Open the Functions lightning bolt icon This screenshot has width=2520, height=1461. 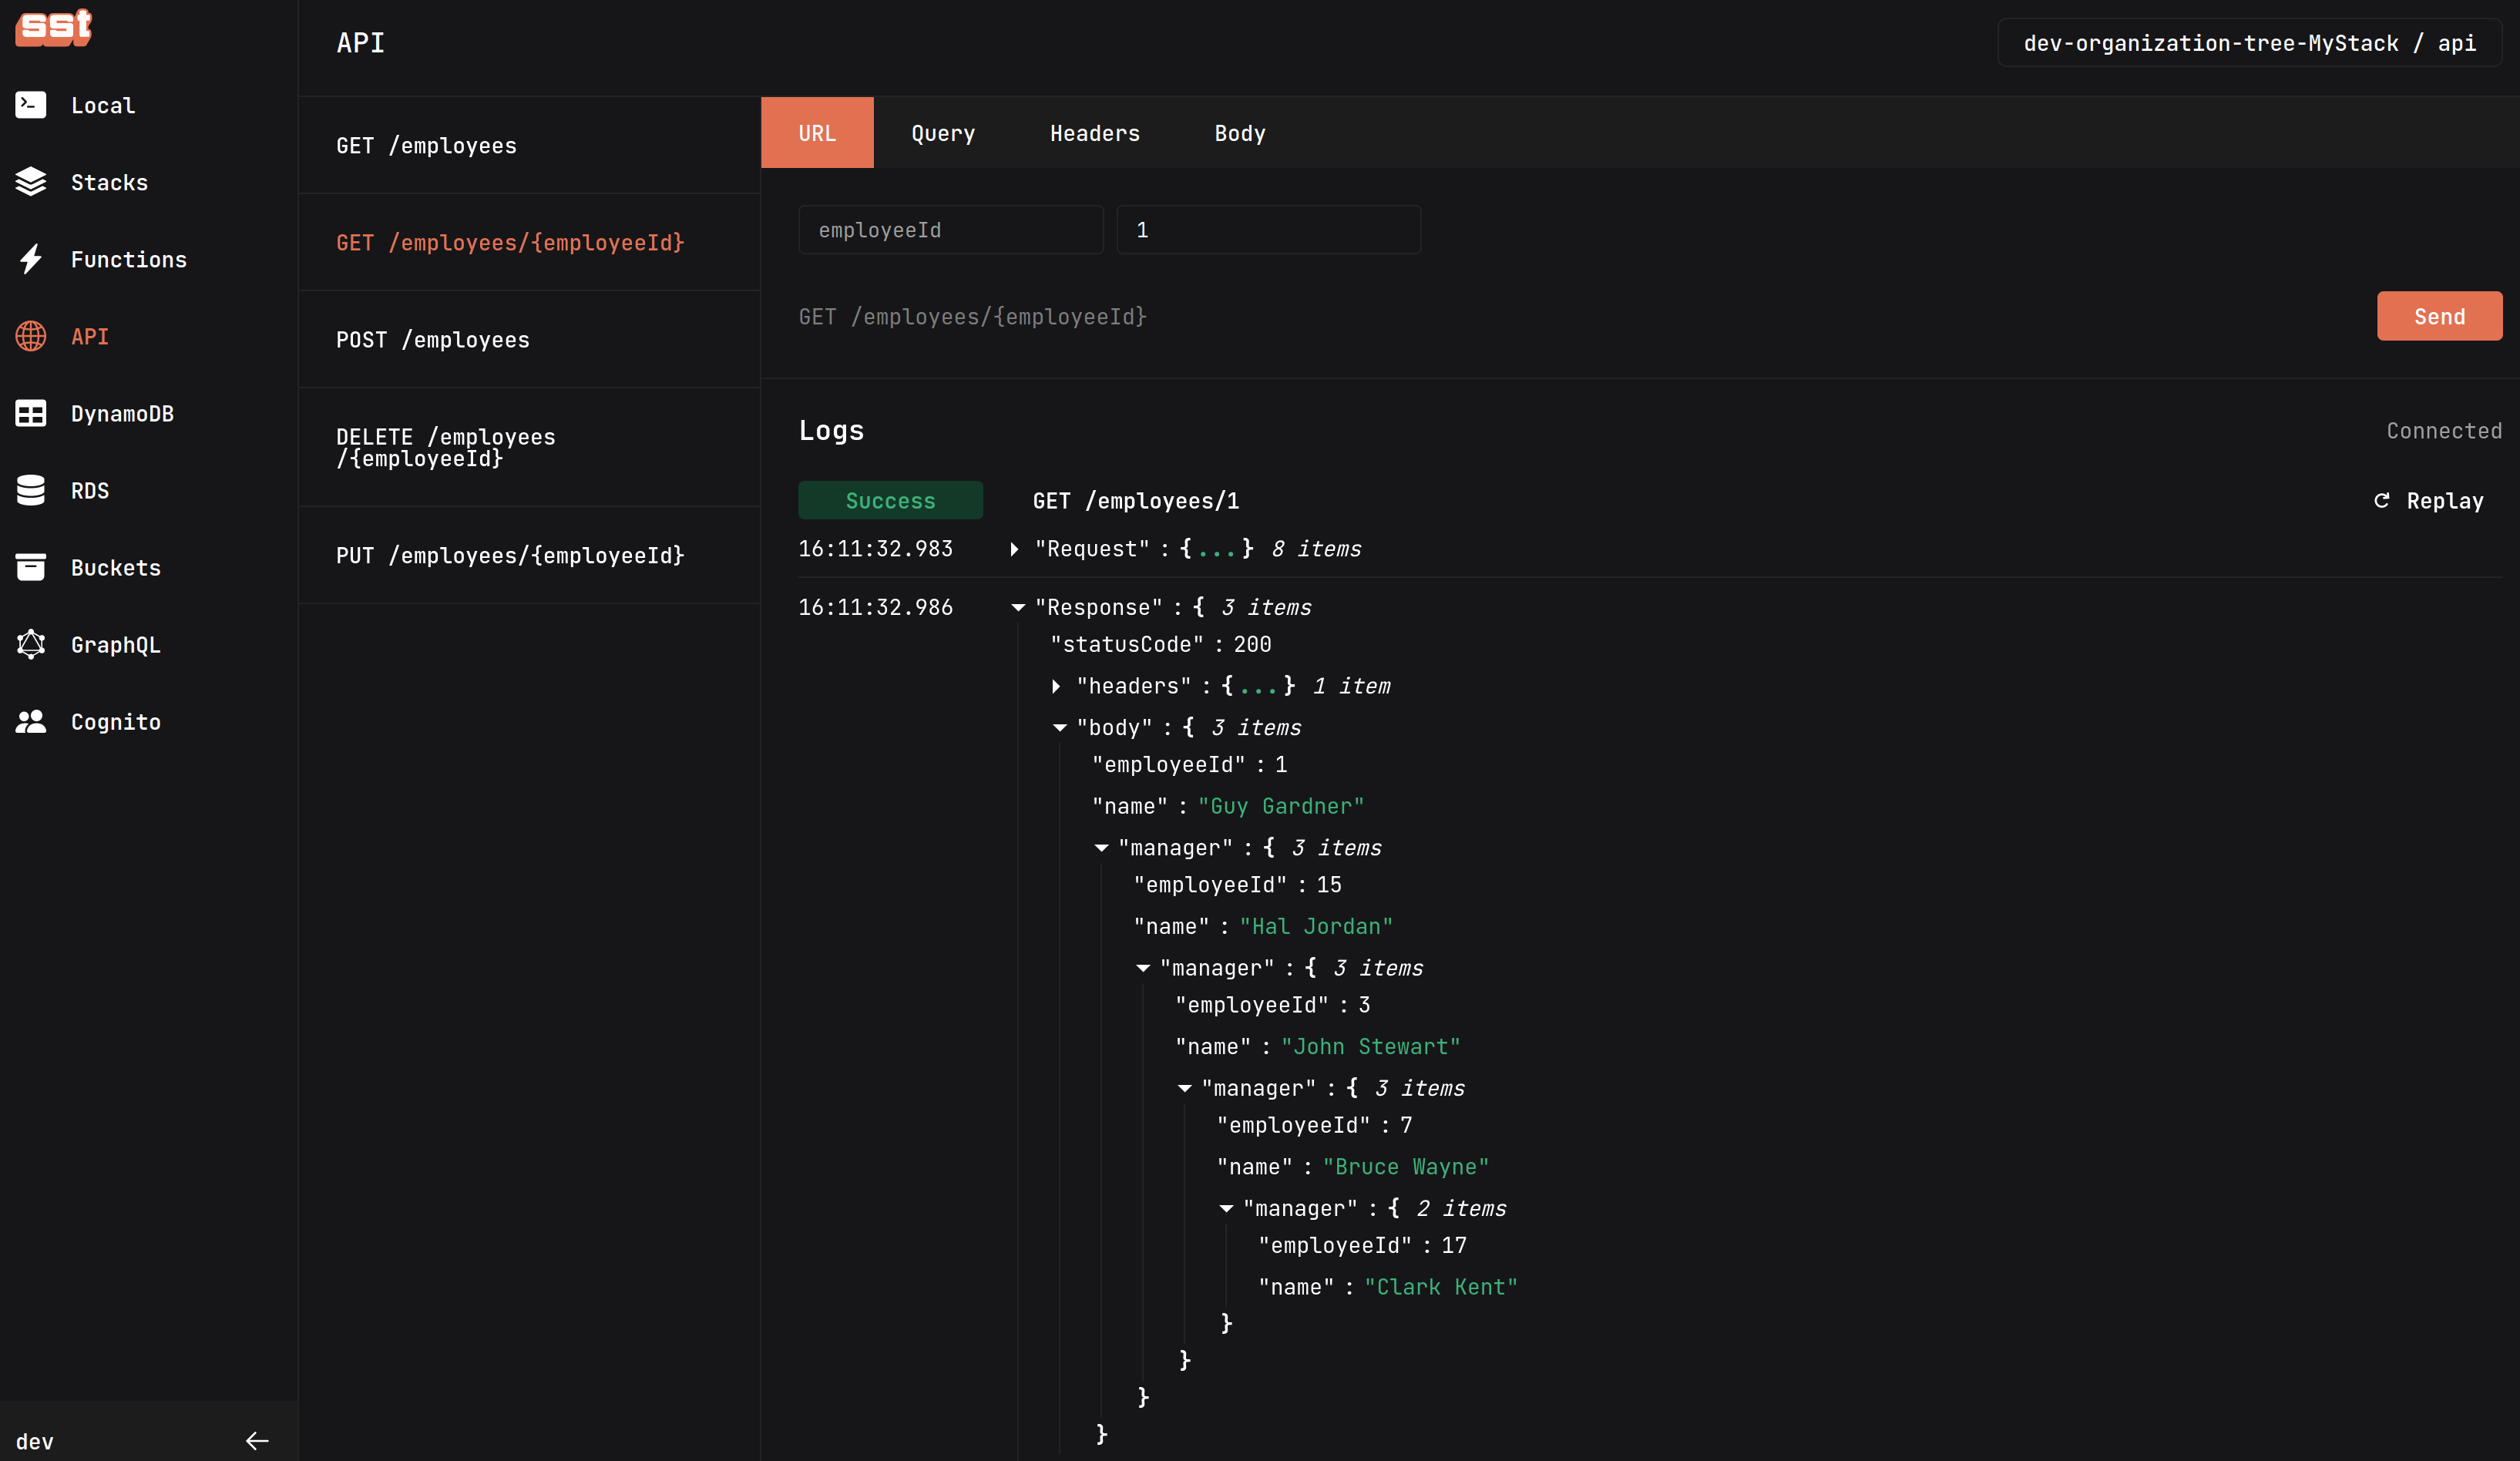(x=31, y=259)
